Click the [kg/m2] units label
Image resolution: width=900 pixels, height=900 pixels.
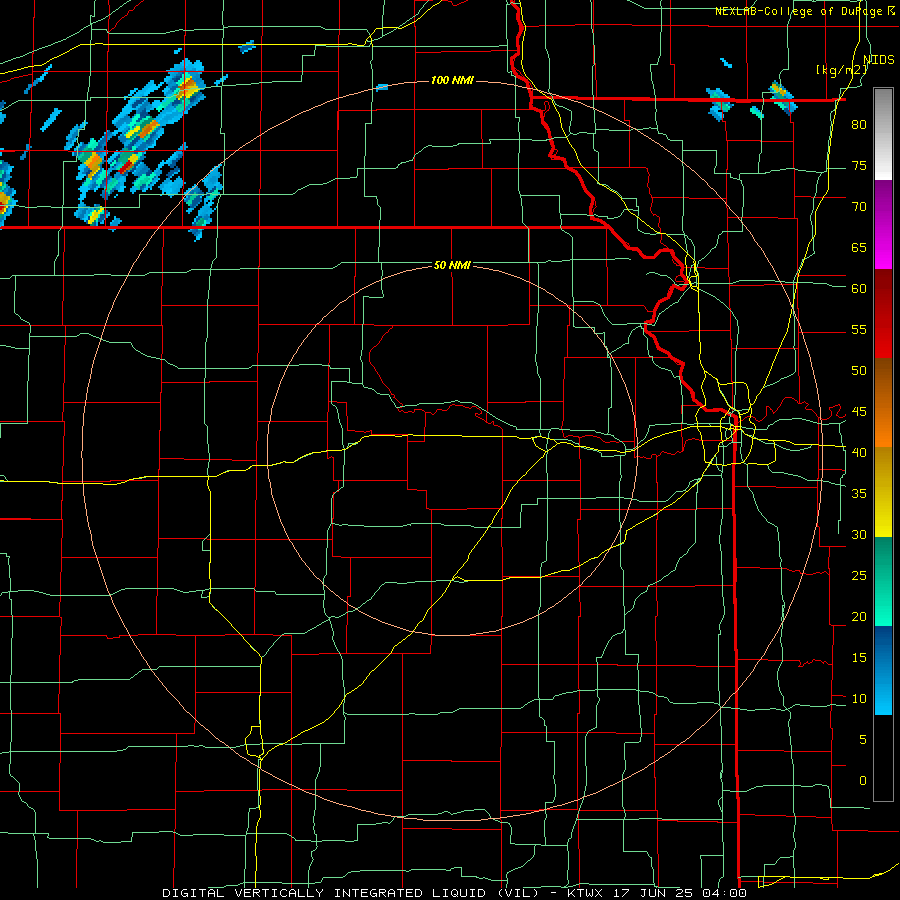841,70
